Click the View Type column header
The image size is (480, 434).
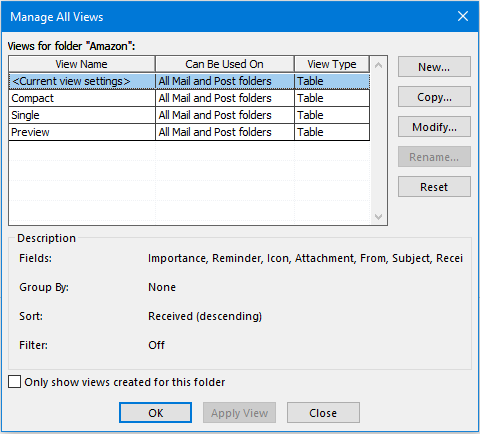[332, 64]
